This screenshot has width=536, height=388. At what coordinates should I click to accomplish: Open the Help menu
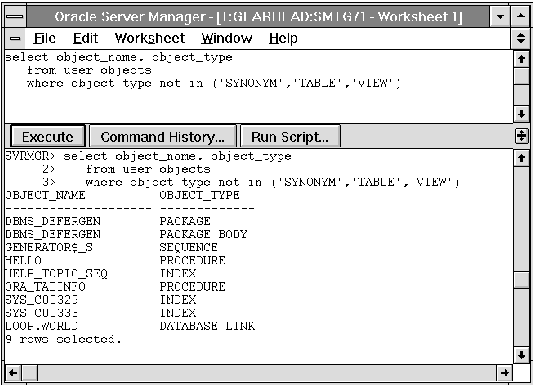pyautogui.click(x=283, y=38)
